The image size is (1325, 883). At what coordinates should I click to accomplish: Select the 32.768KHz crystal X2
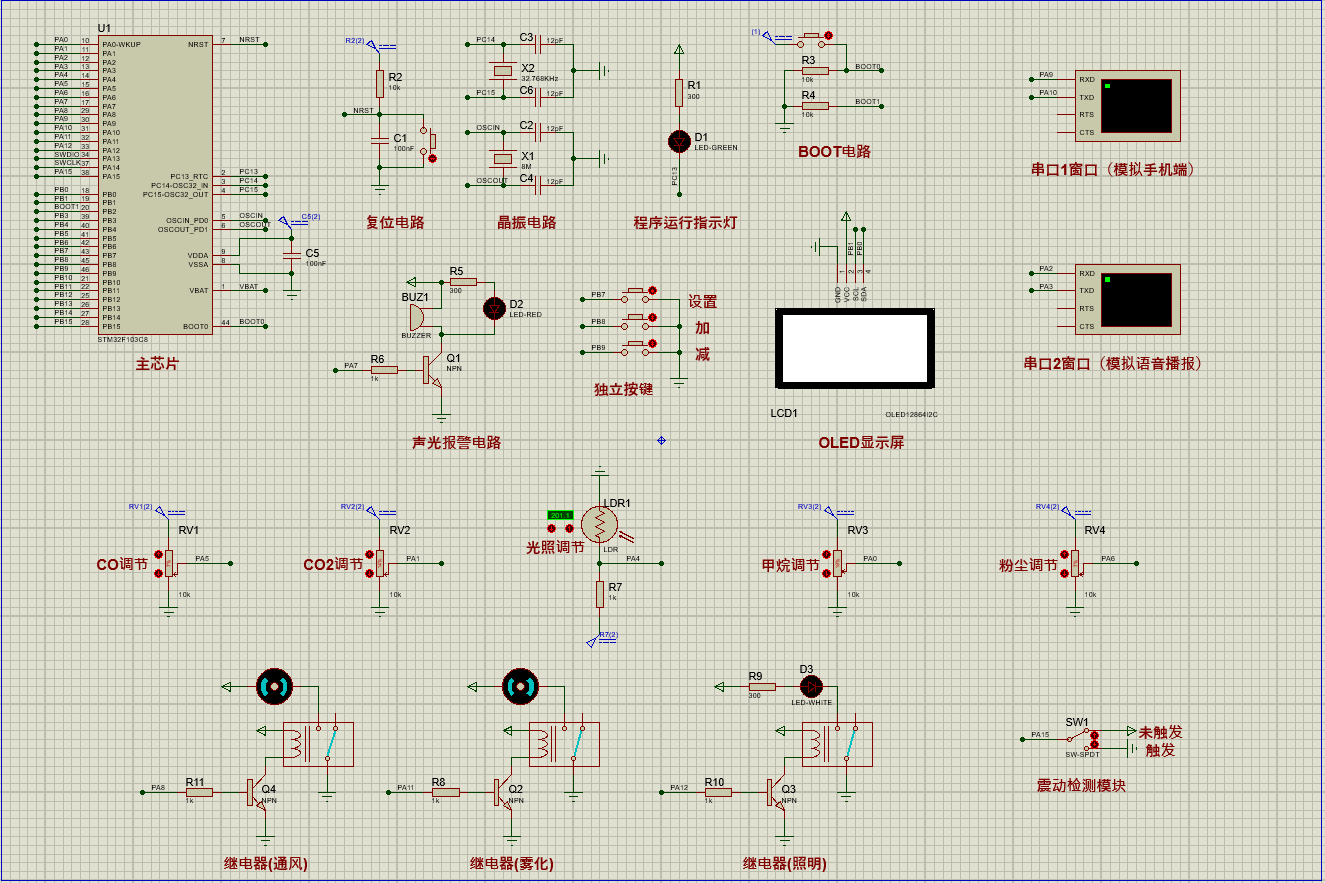click(x=503, y=70)
